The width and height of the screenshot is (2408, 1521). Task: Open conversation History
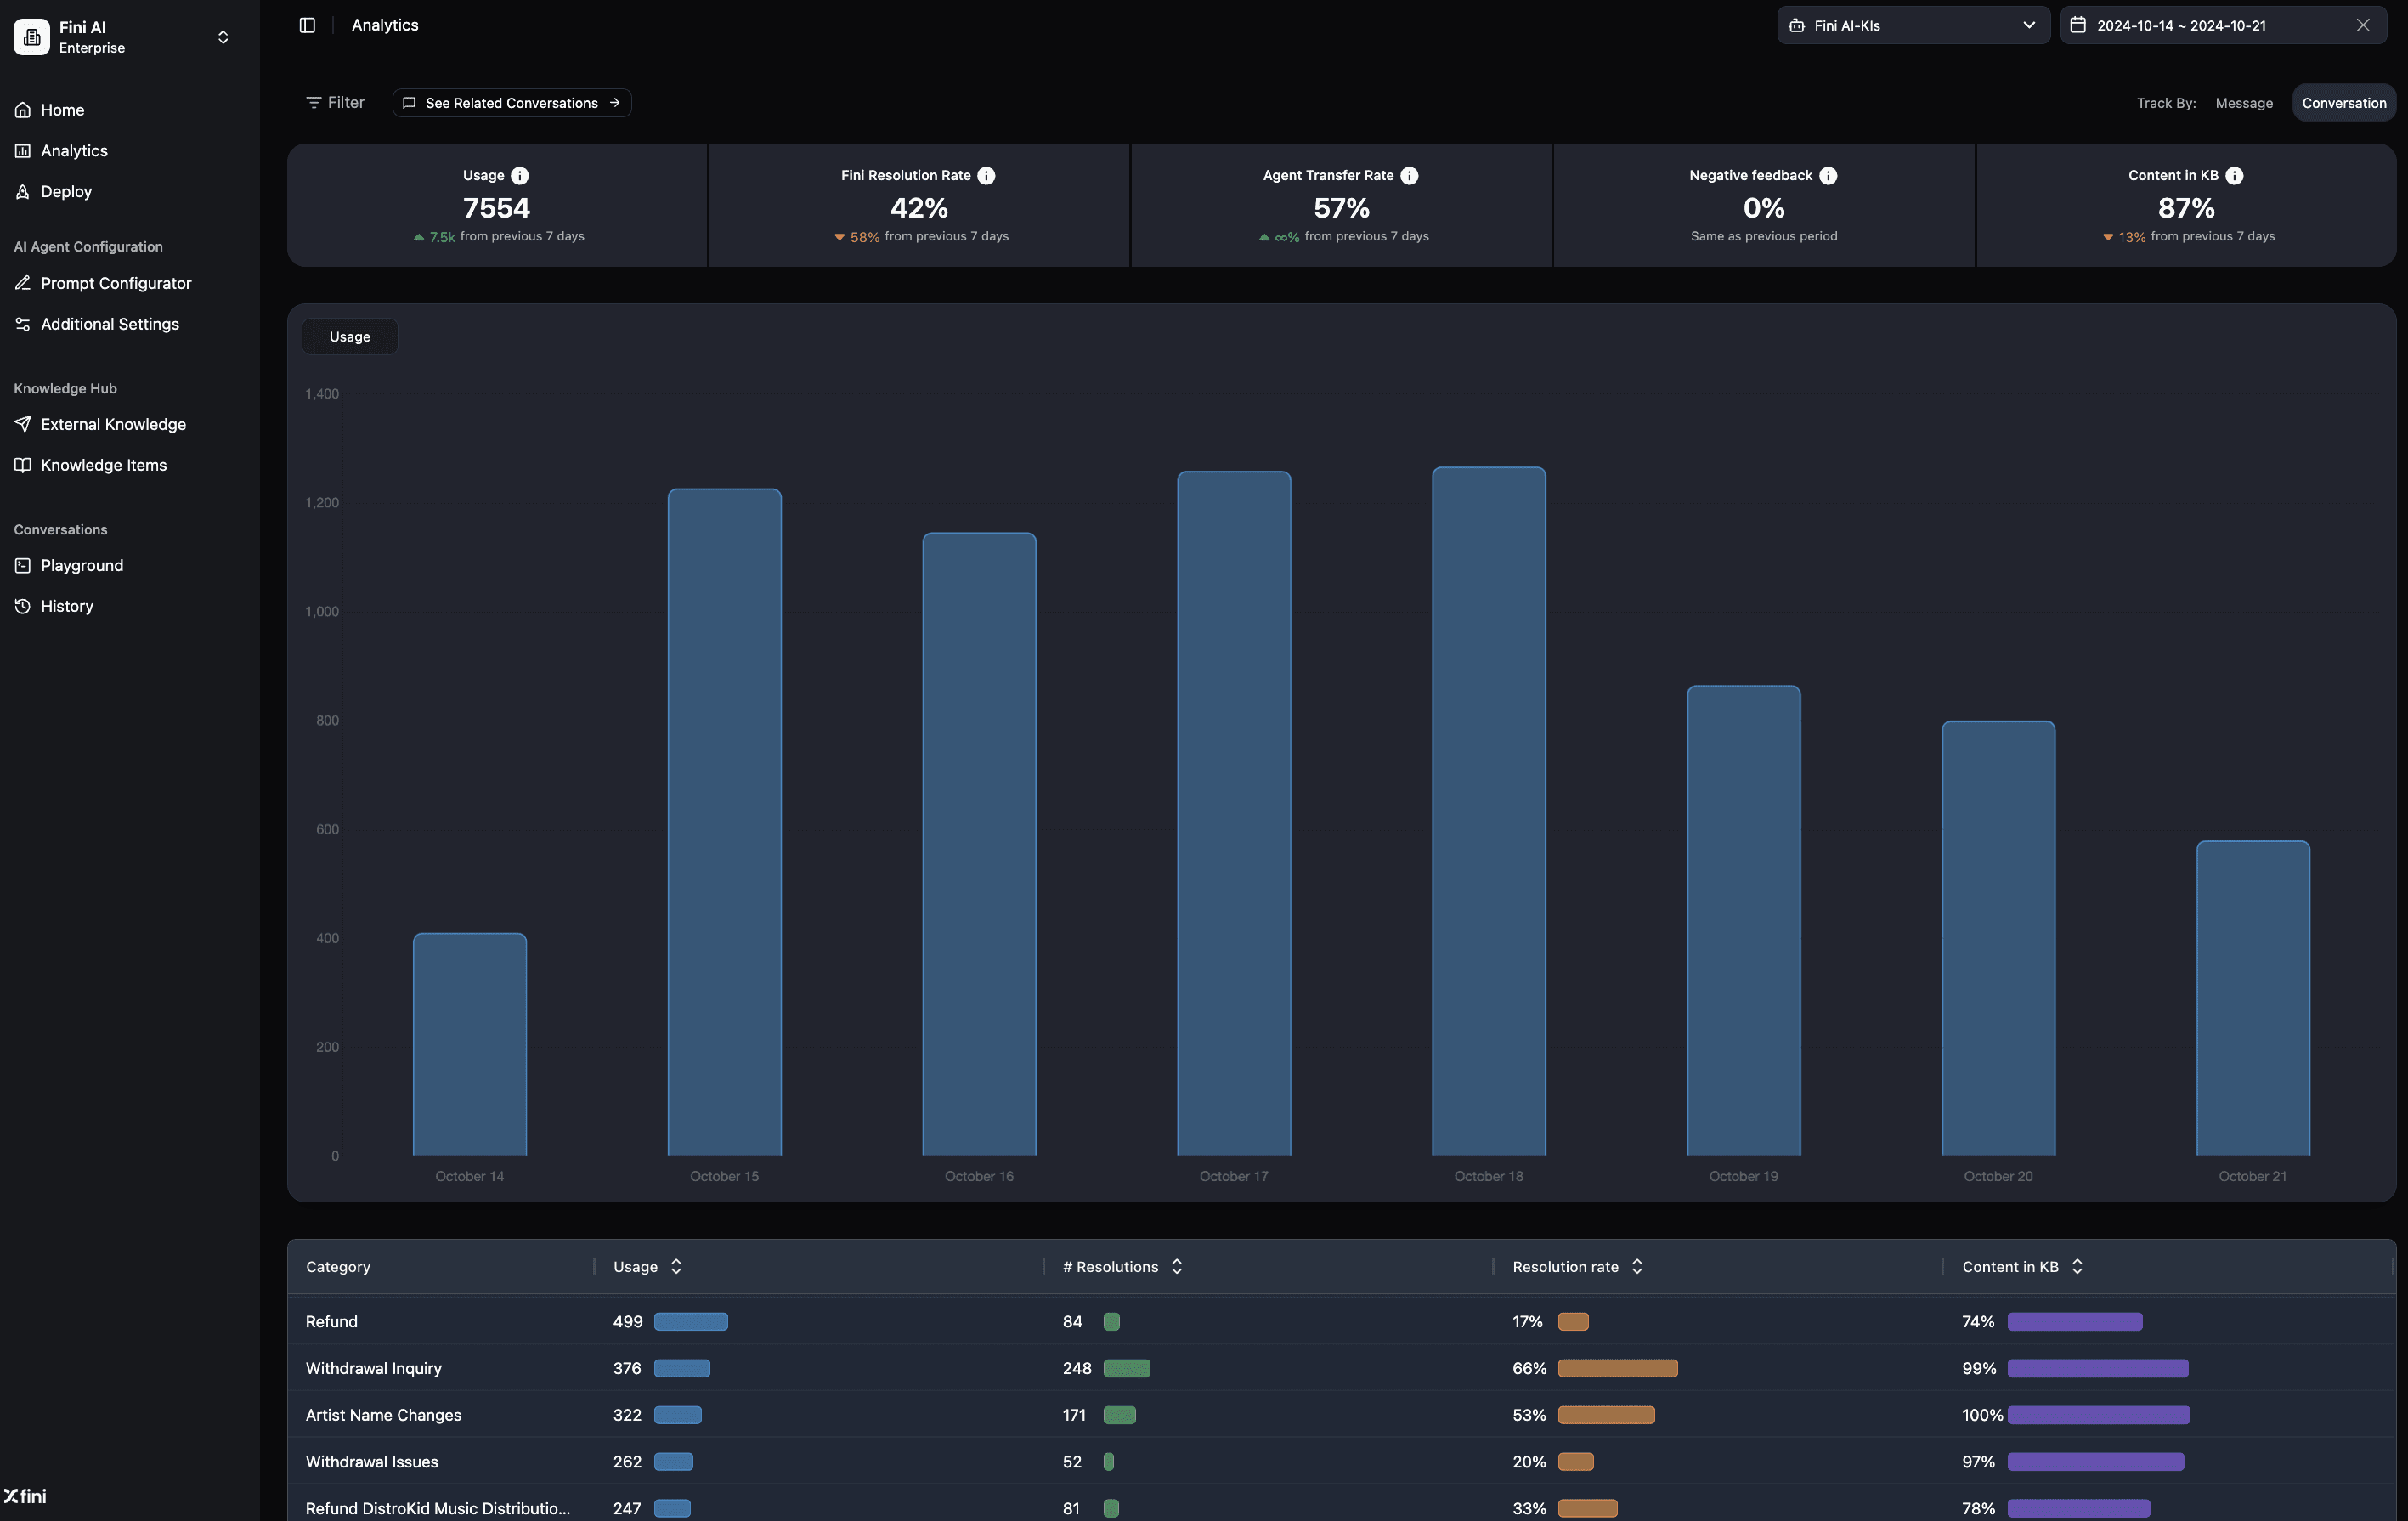pos(66,607)
